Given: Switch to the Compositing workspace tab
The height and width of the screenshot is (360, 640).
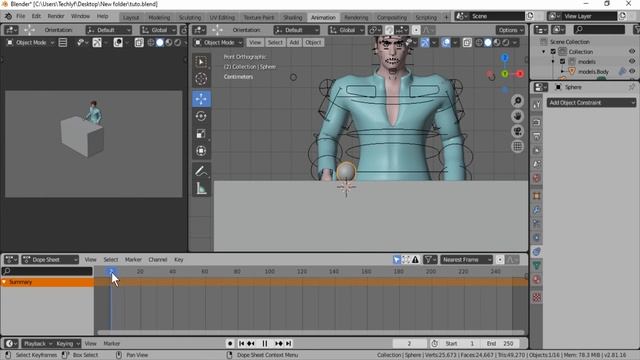Looking at the screenshot, I should click(x=392, y=18).
